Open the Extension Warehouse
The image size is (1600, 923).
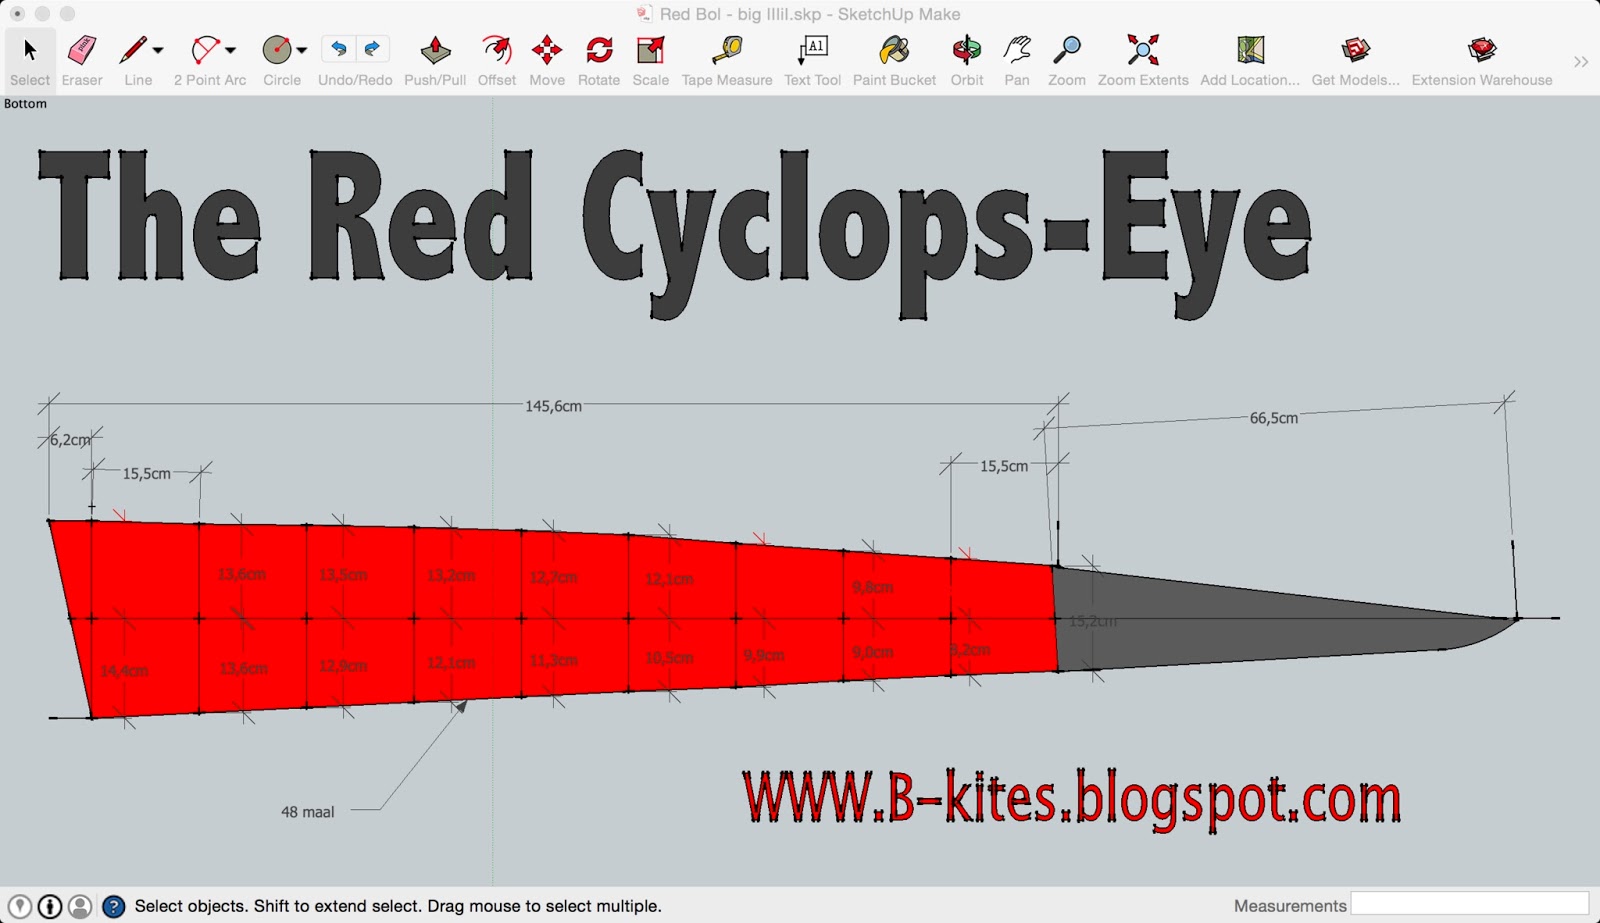(1479, 50)
